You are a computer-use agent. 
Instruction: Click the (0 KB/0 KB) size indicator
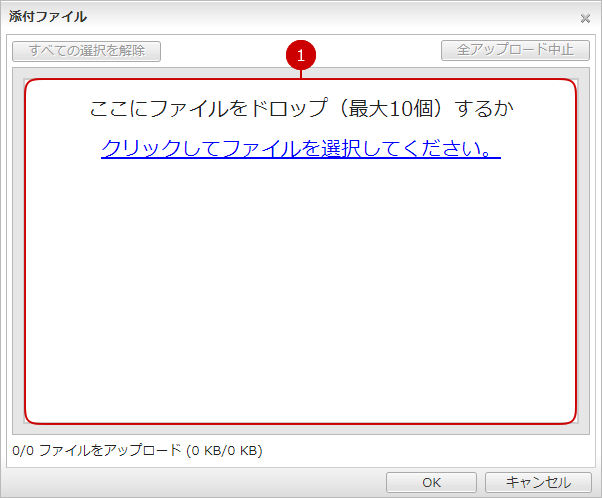pos(224,451)
